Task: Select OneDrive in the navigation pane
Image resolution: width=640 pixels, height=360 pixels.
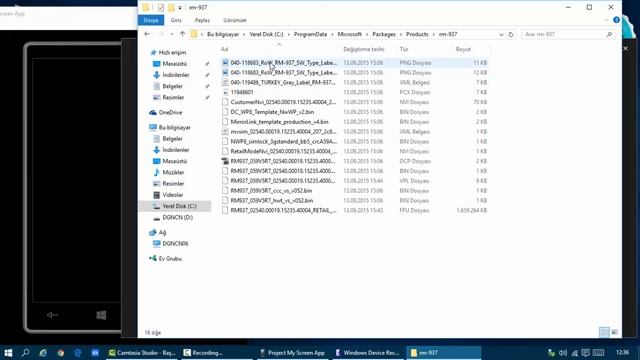Action: point(170,113)
